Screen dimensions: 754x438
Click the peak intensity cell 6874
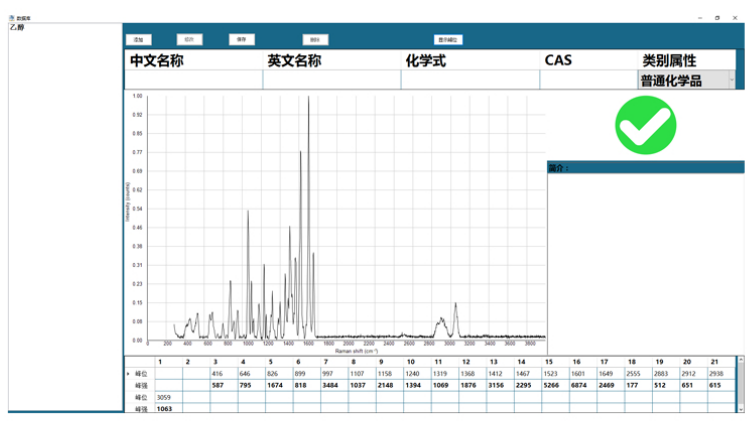[x=577, y=385]
